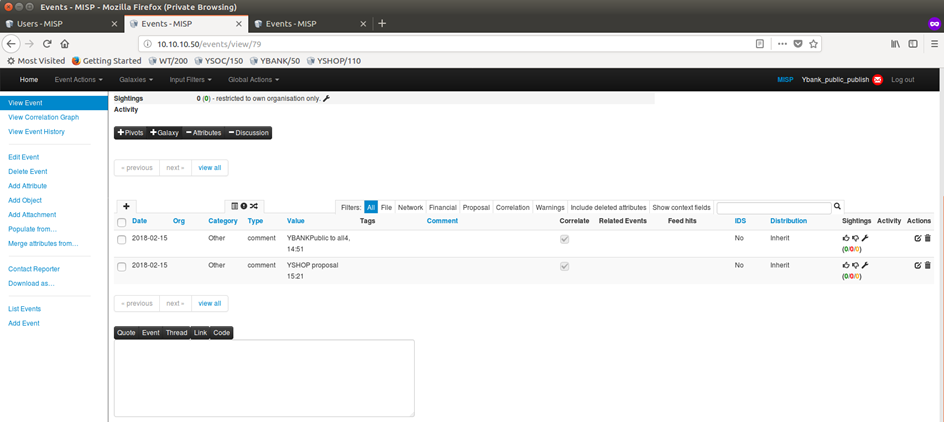This screenshot has height=422, width=944.
Task: Click wrench sighting icon for YSHOP proposal
Action: (865, 265)
